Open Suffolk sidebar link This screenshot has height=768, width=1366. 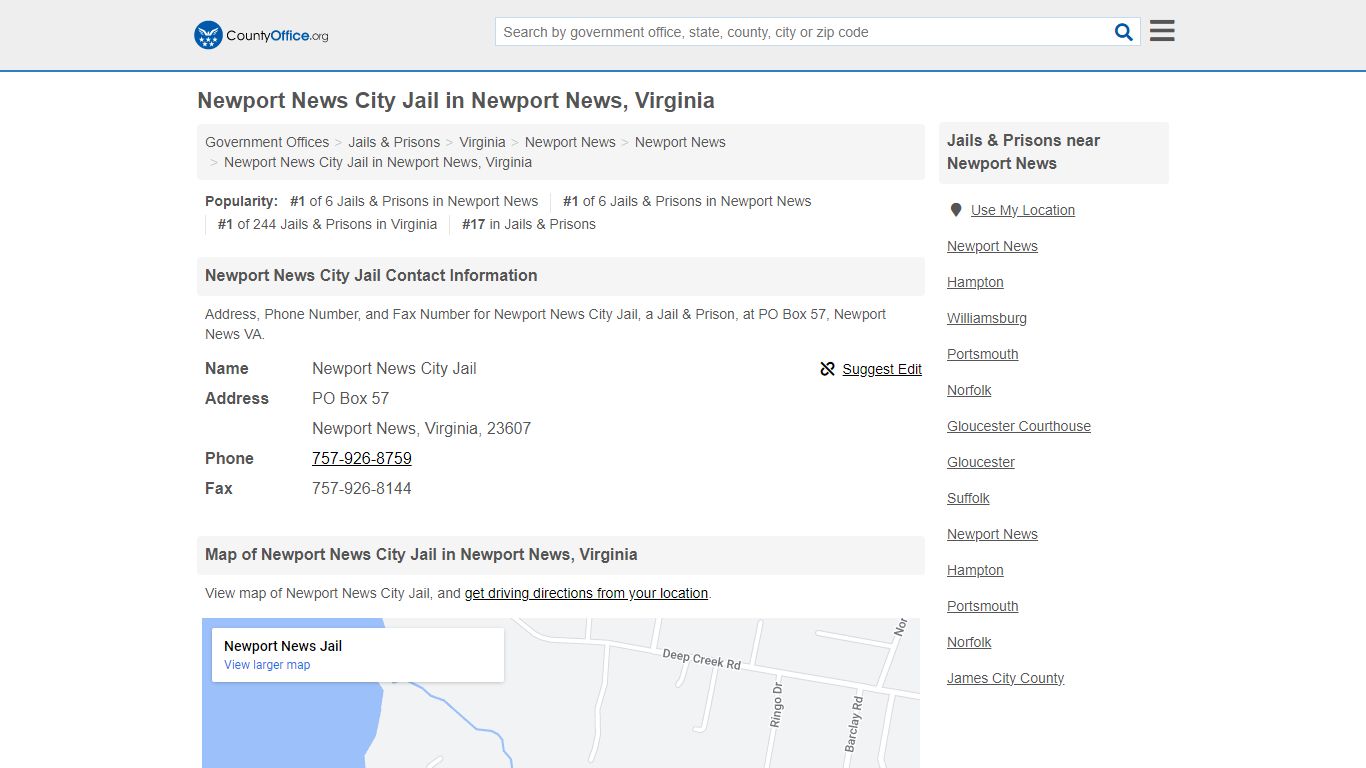(968, 498)
